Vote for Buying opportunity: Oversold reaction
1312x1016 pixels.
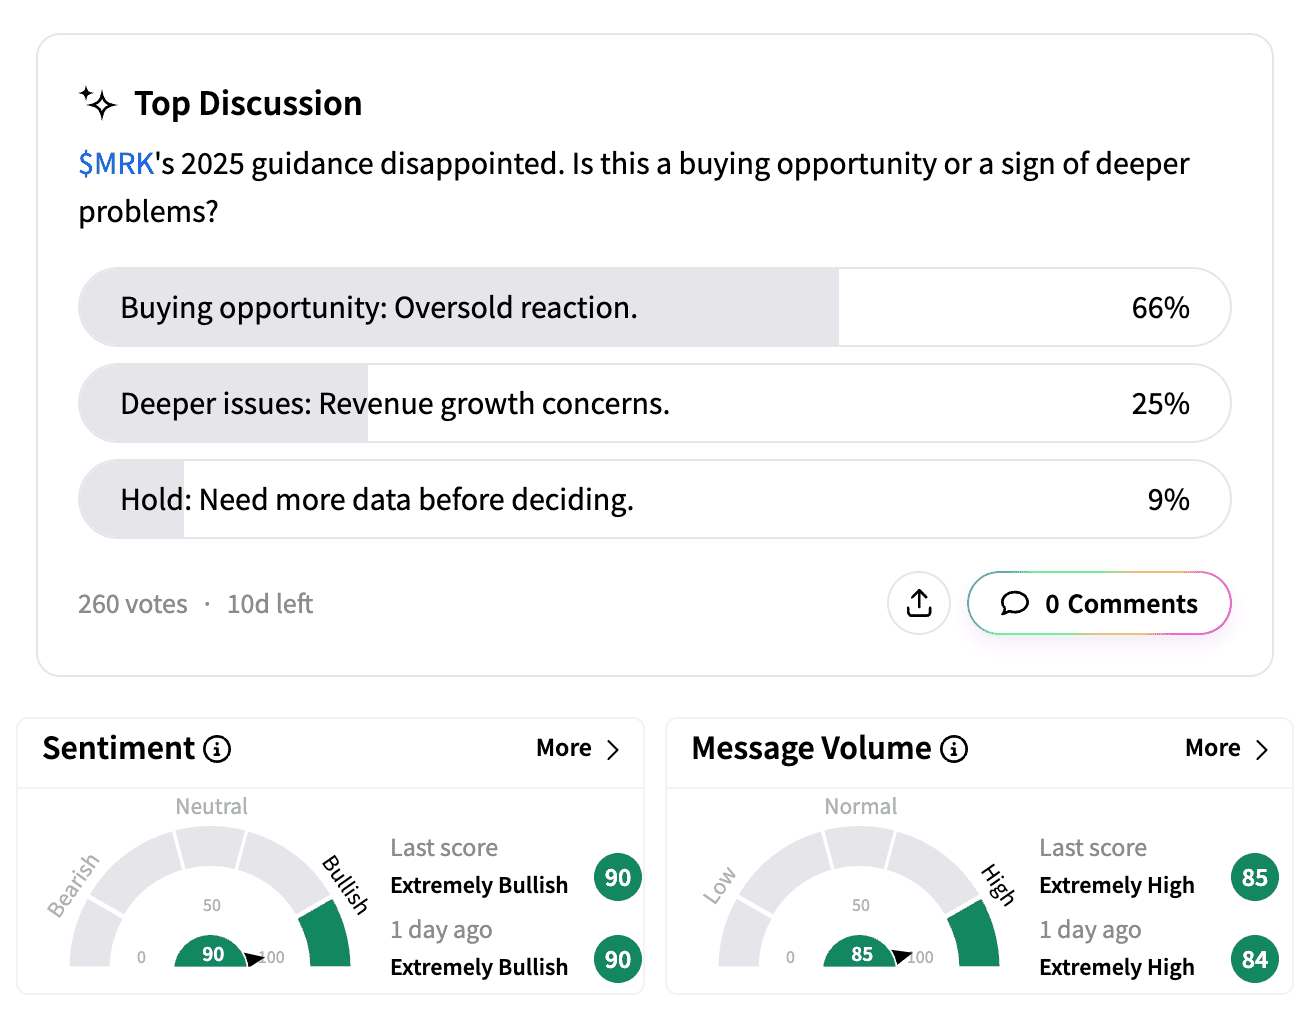tap(654, 307)
